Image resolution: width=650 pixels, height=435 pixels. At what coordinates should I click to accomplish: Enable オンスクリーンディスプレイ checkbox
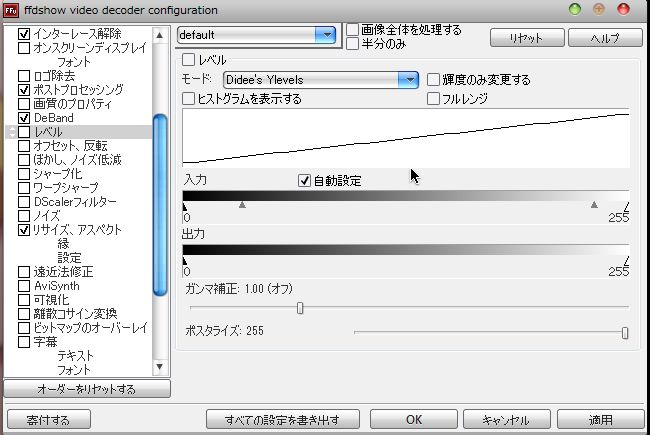24,48
